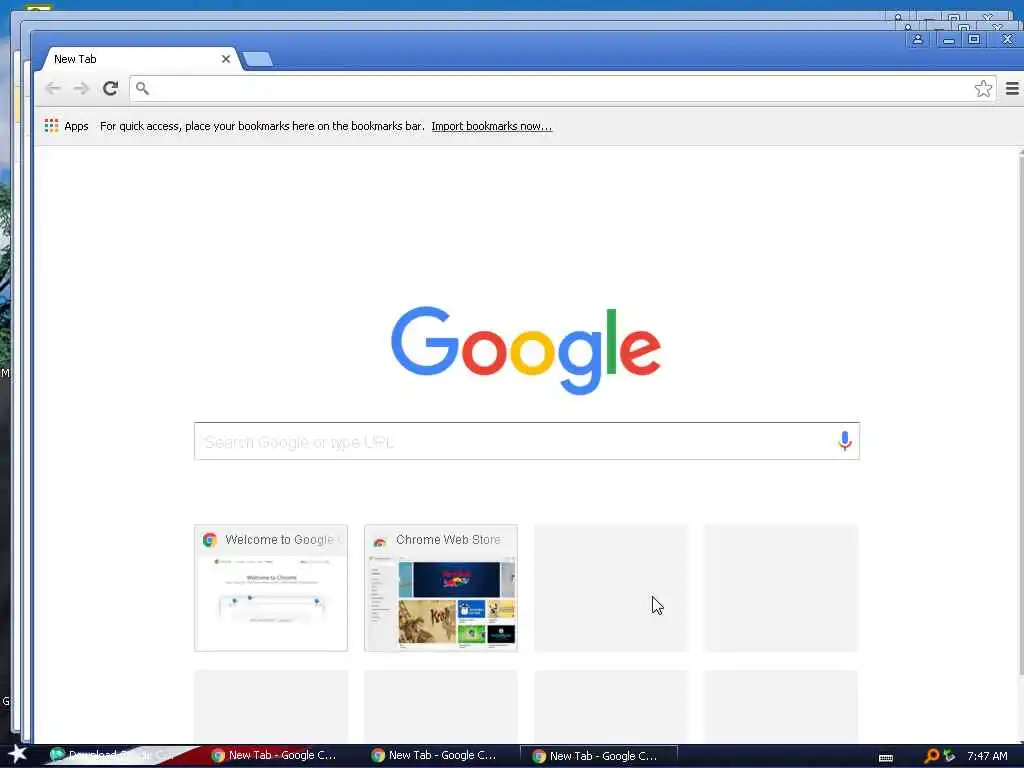Screen dimensions: 1024x768
Task: Click the orange magnifier tray icon
Action: [931, 756]
